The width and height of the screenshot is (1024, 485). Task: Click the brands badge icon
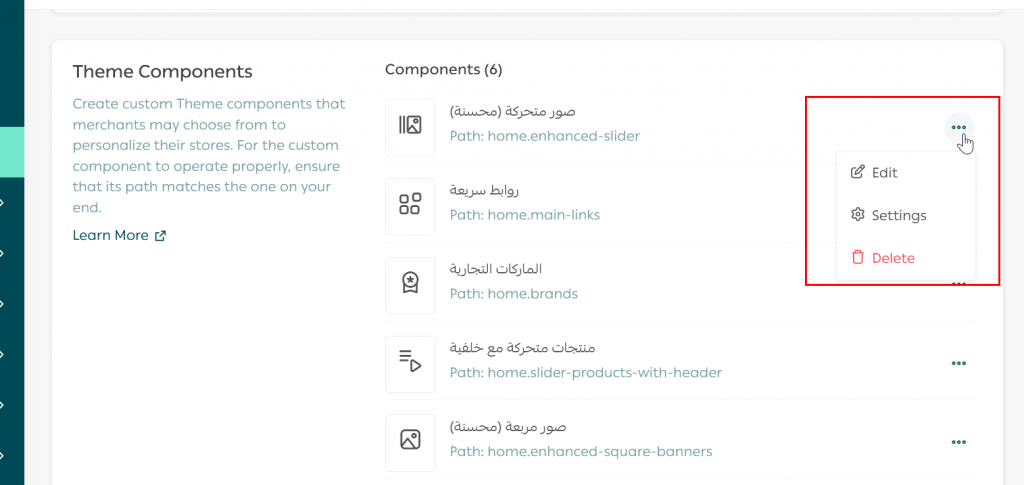[410, 283]
